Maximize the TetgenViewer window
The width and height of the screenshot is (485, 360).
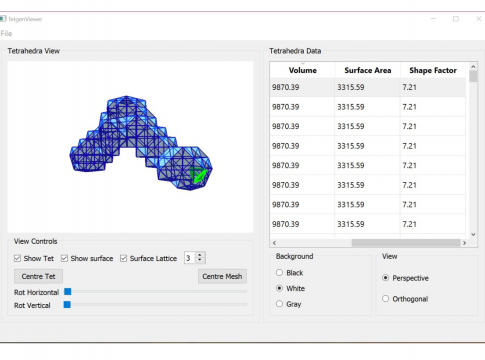[x=456, y=19]
